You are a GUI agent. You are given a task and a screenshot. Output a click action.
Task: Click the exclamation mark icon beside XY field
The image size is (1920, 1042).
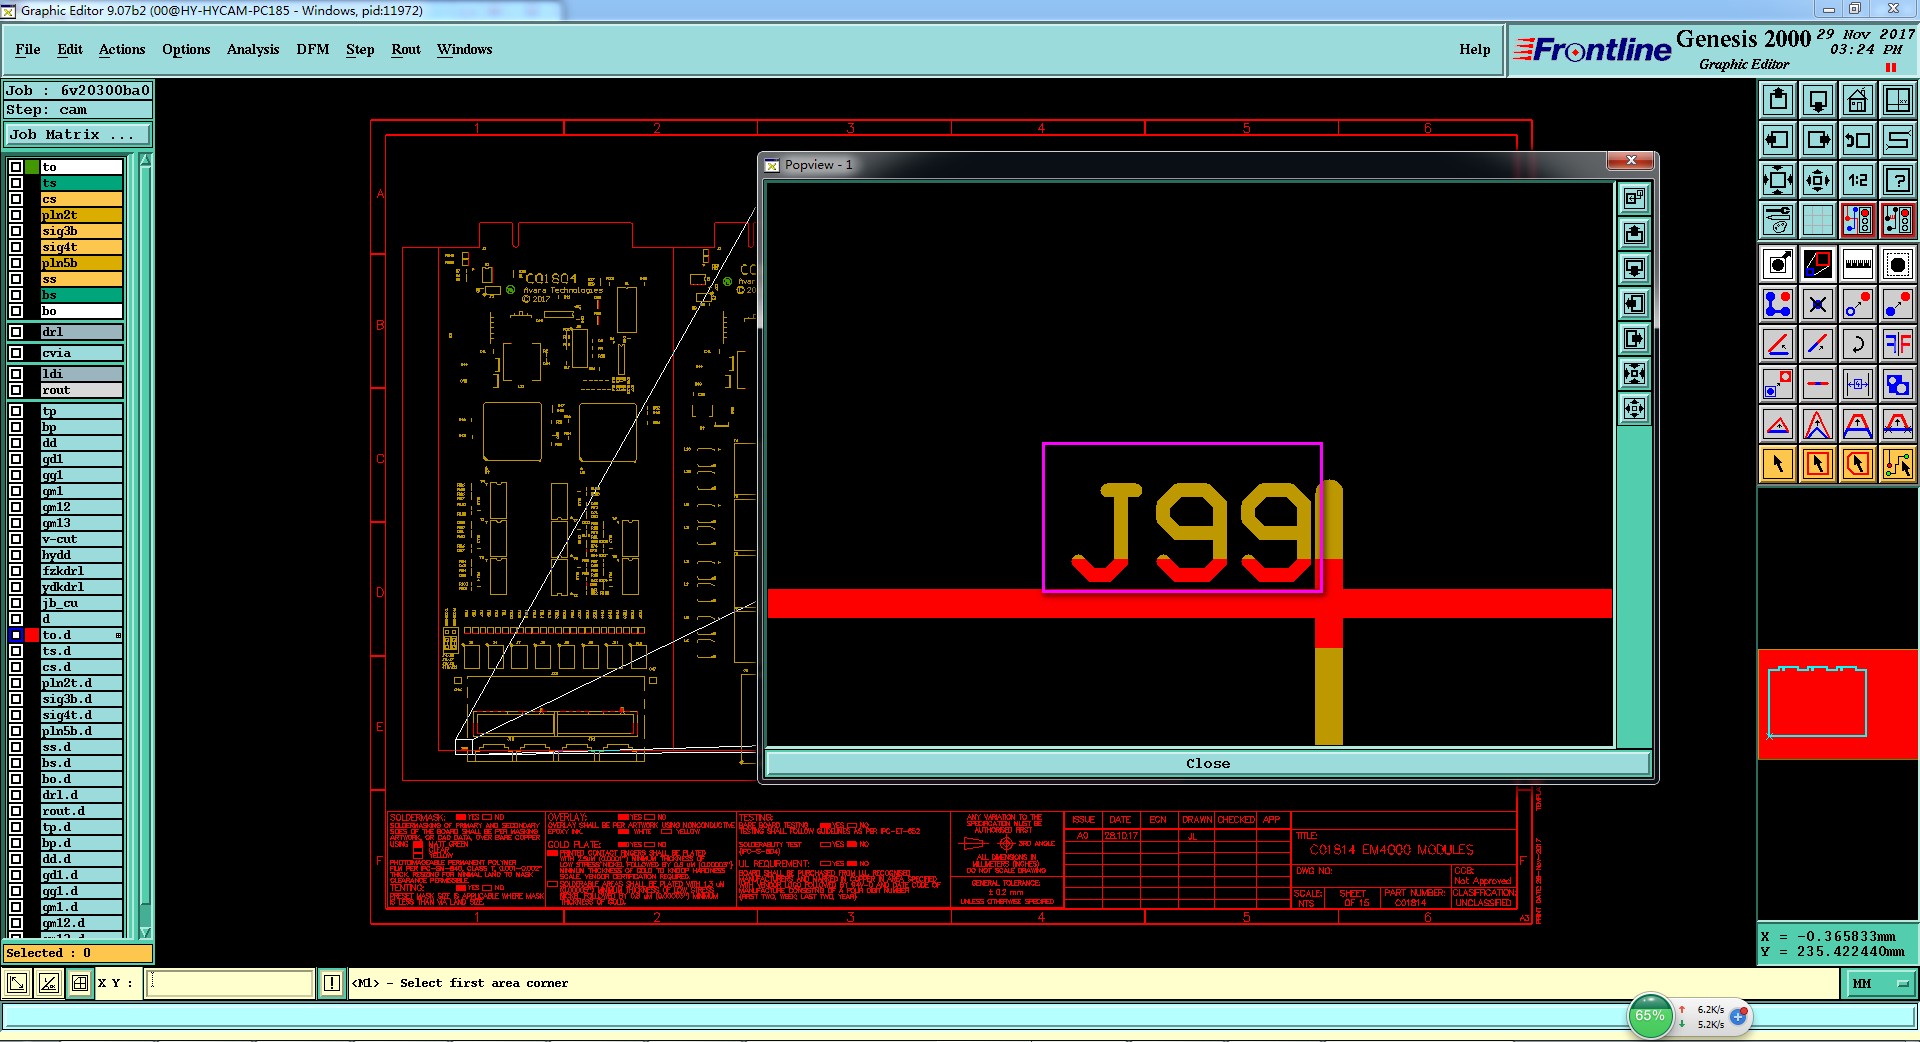pyautogui.click(x=332, y=983)
